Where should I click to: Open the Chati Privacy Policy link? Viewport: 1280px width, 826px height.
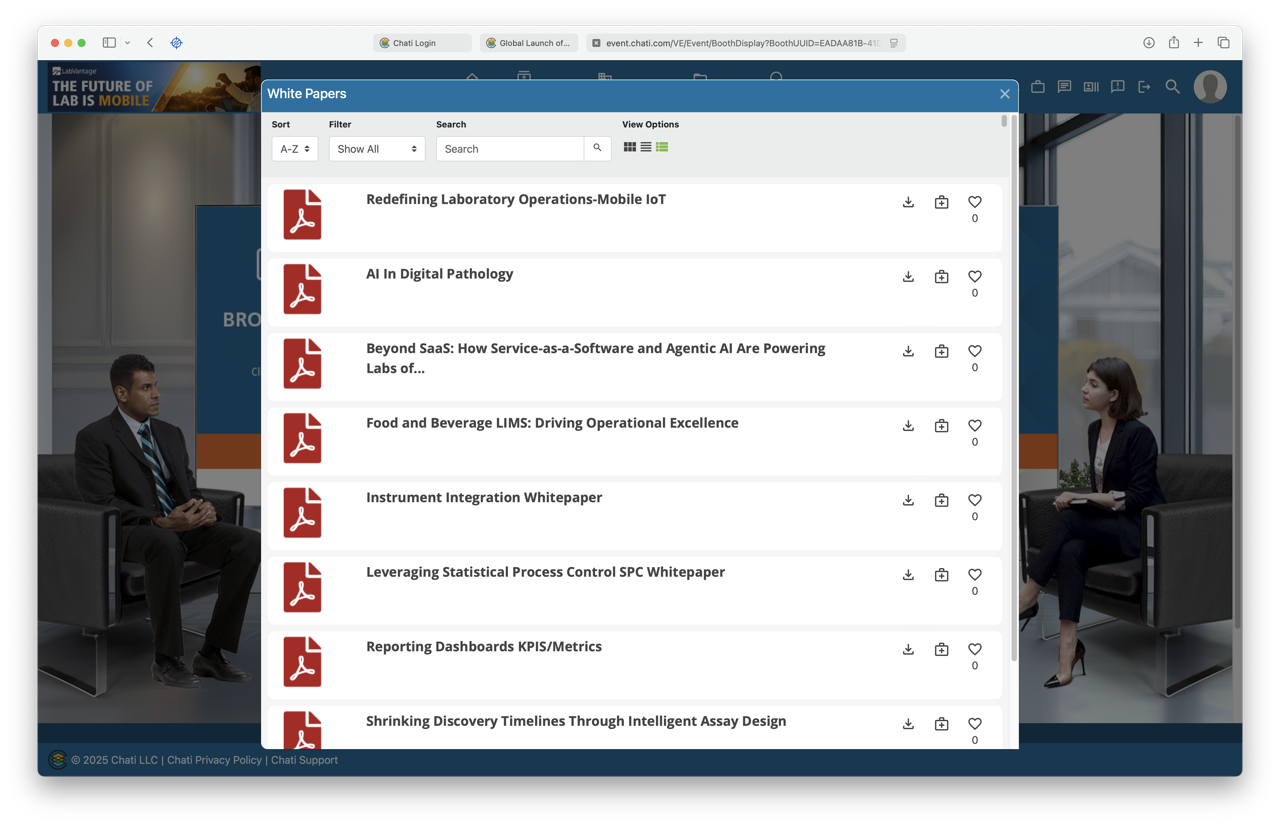click(214, 760)
